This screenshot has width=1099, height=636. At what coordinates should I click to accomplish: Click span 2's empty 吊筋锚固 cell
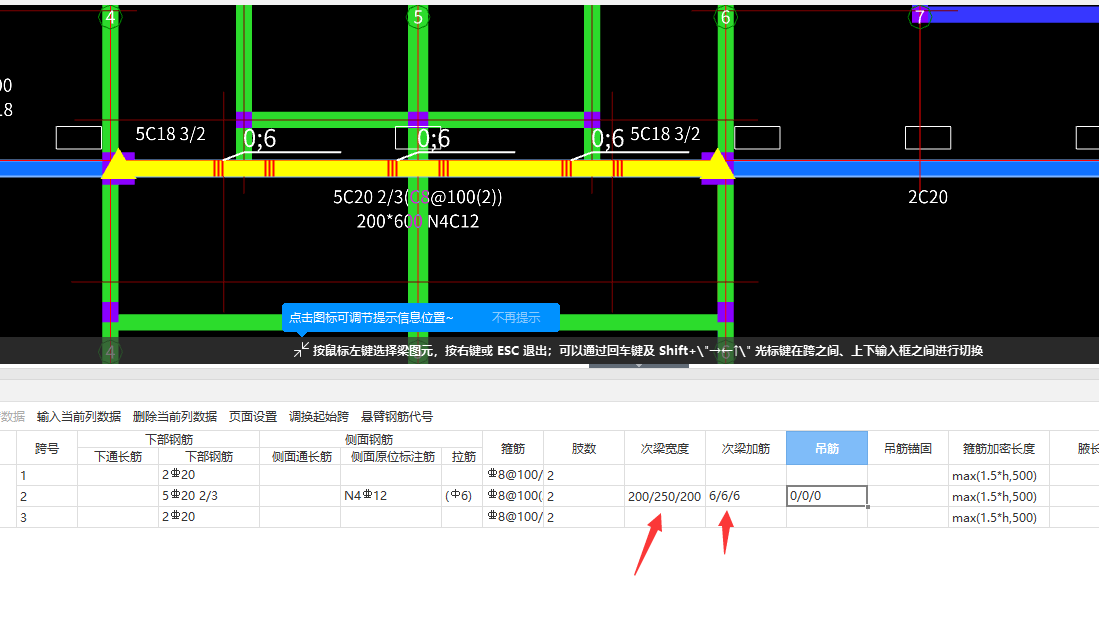[x=908, y=496]
